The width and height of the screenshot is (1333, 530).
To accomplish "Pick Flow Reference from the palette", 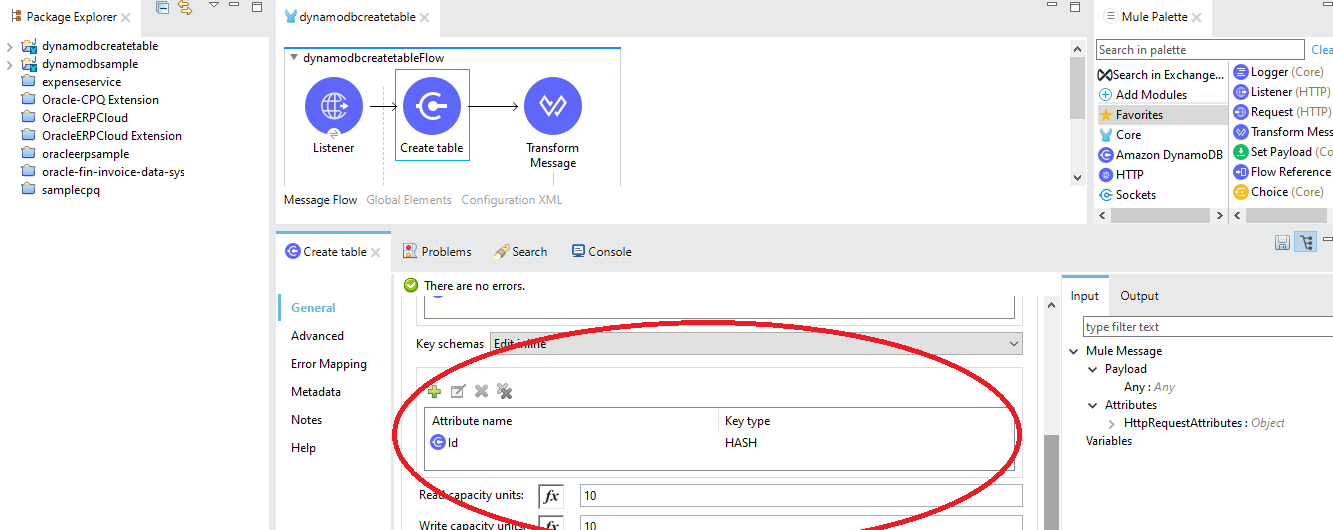I will pos(1283,172).
